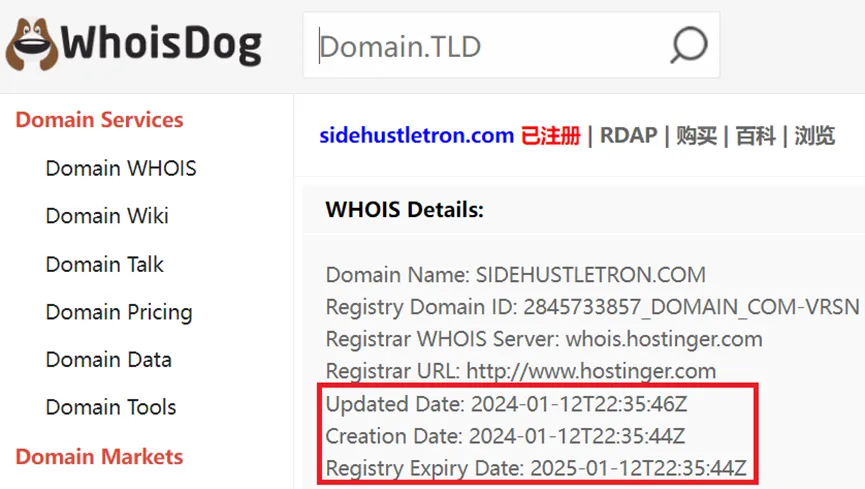The width and height of the screenshot is (865, 489).
Task: Select the Domain Tools menu entry
Action: pos(111,407)
